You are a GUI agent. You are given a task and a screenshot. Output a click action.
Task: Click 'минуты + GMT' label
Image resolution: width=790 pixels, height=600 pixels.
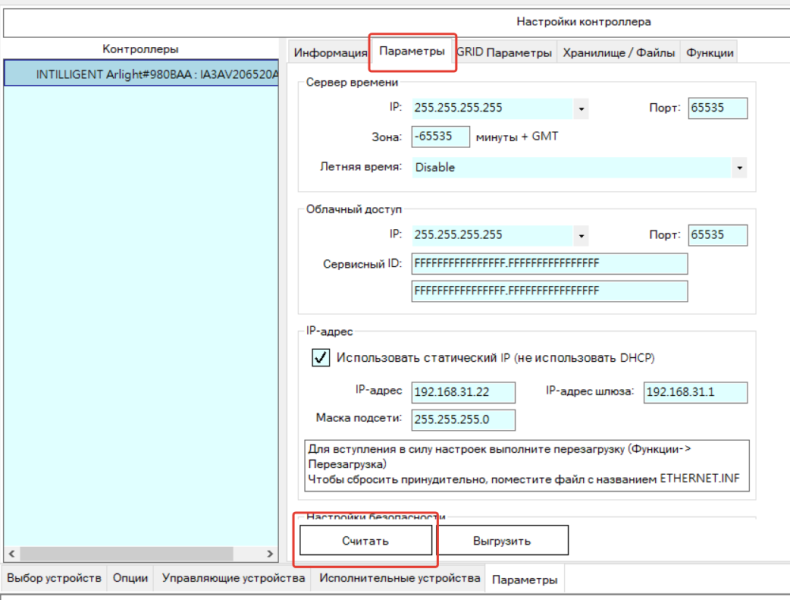517,137
